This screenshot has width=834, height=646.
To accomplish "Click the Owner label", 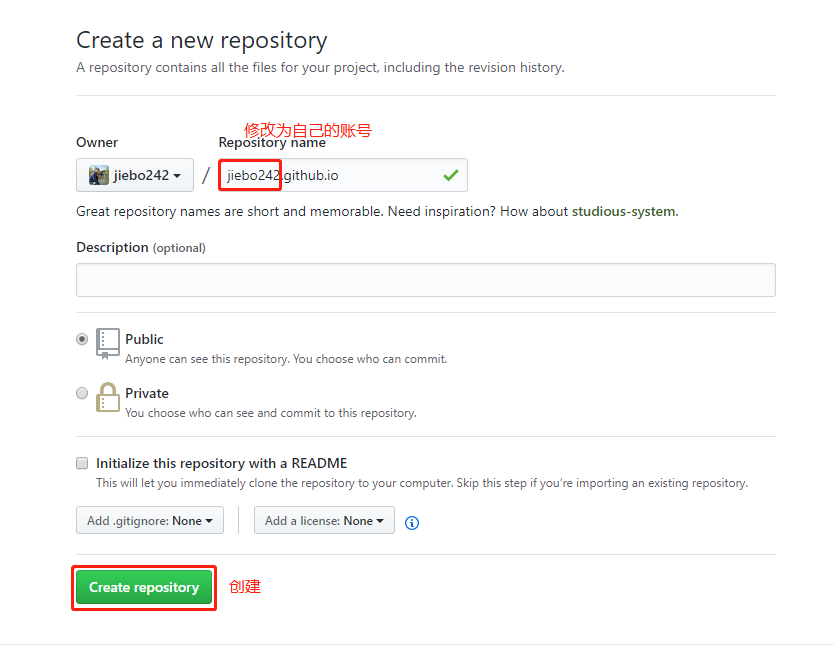I will coord(97,142).
